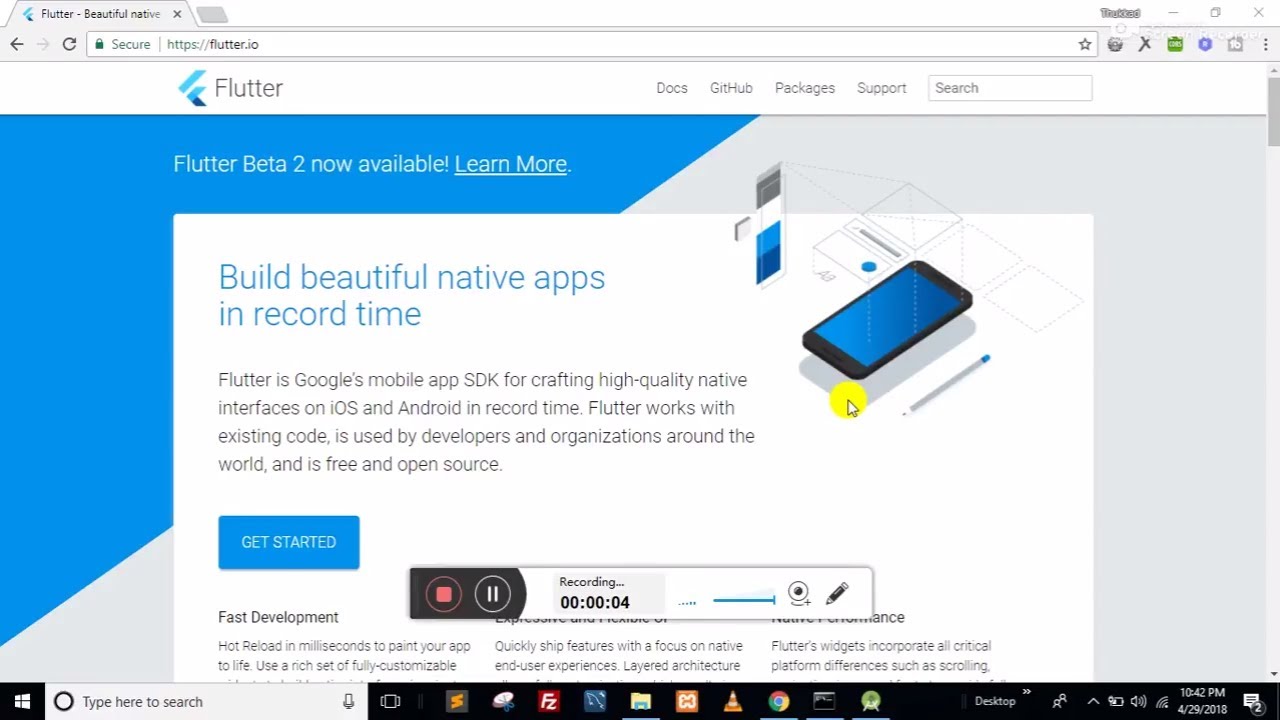Launch FileZilla from the taskbar
The width and height of the screenshot is (1280, 720).
tap(548, 701)
